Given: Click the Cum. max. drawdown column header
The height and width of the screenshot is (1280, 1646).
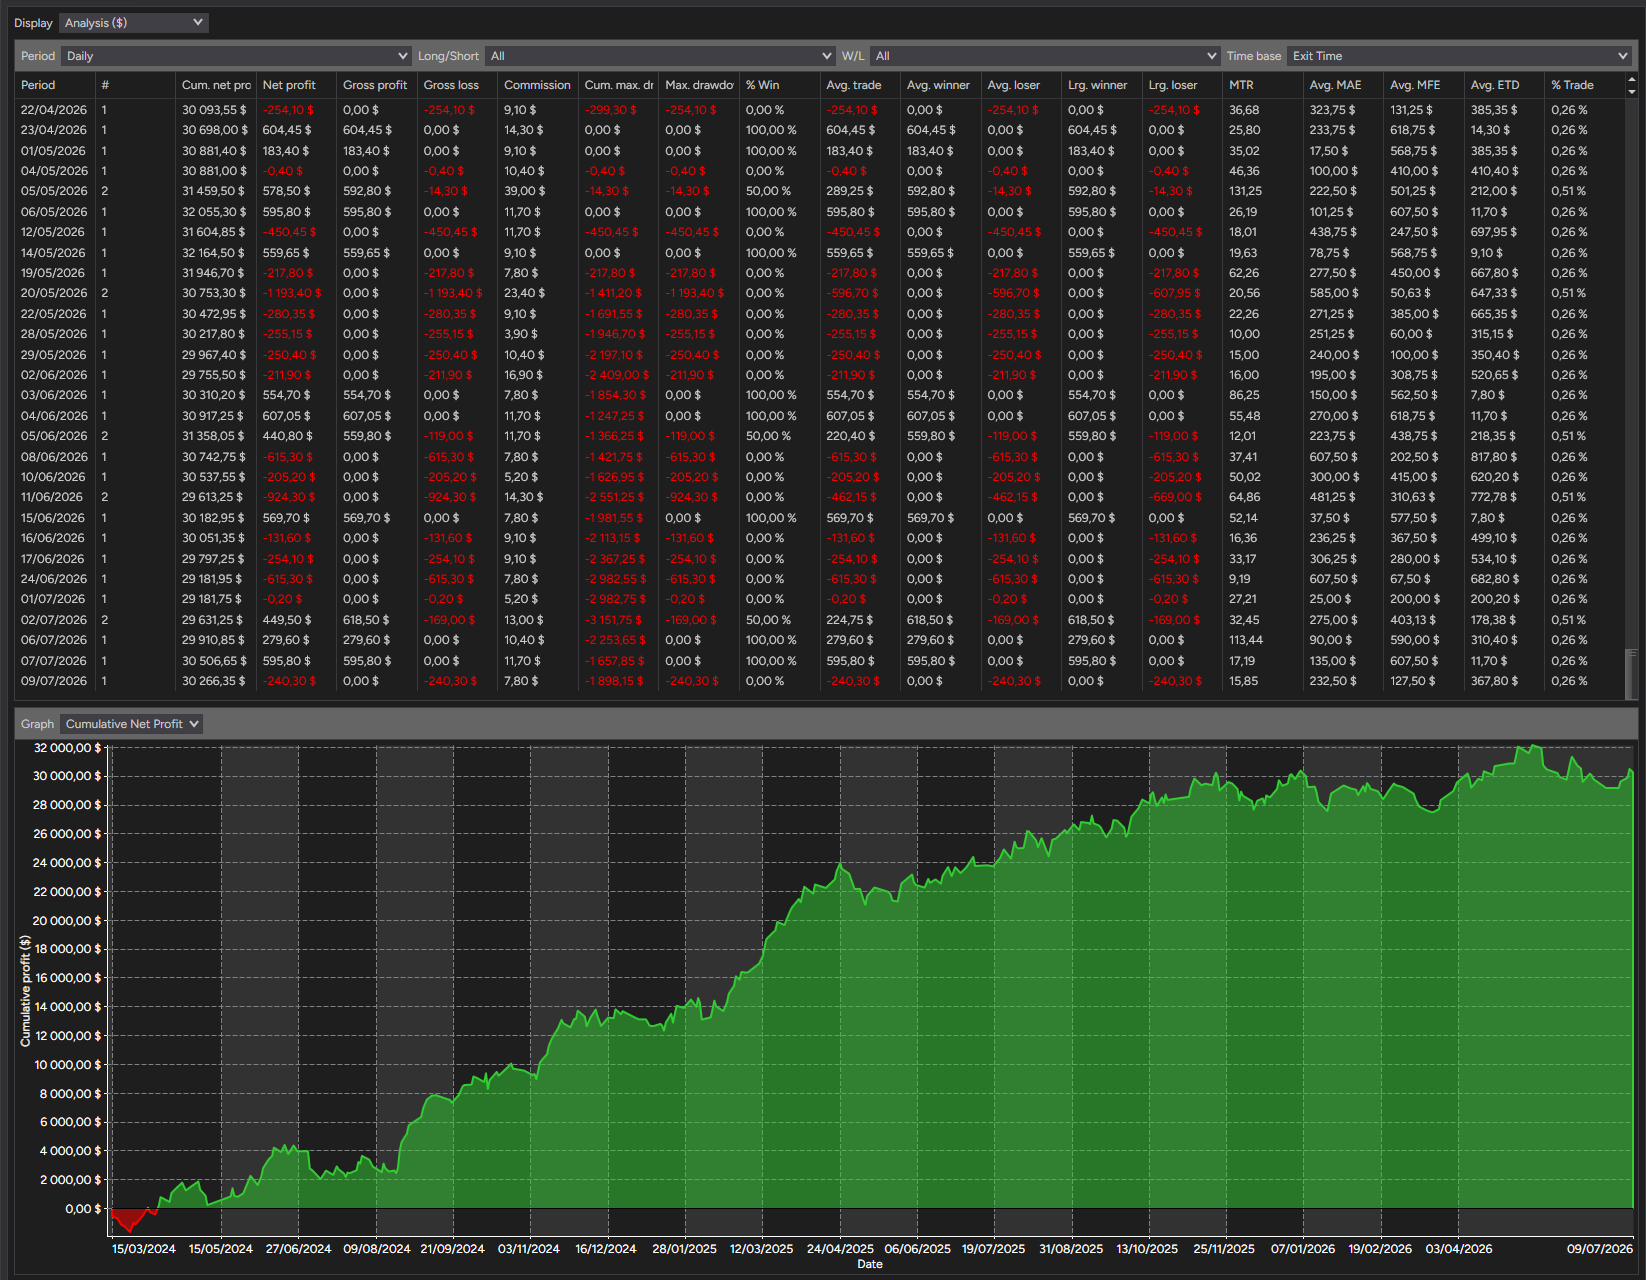Looking at the screenshot, I should pos(619,85).
